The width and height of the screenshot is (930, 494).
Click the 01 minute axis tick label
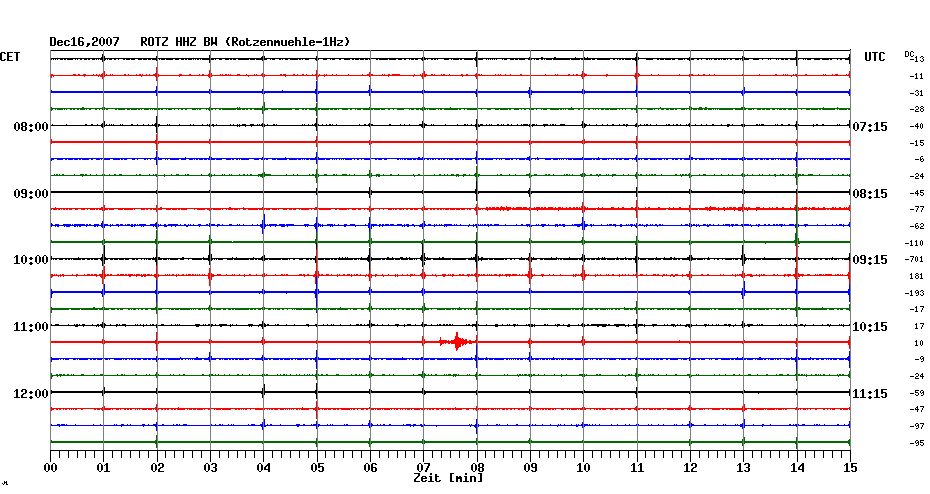(x=104, y=468)
